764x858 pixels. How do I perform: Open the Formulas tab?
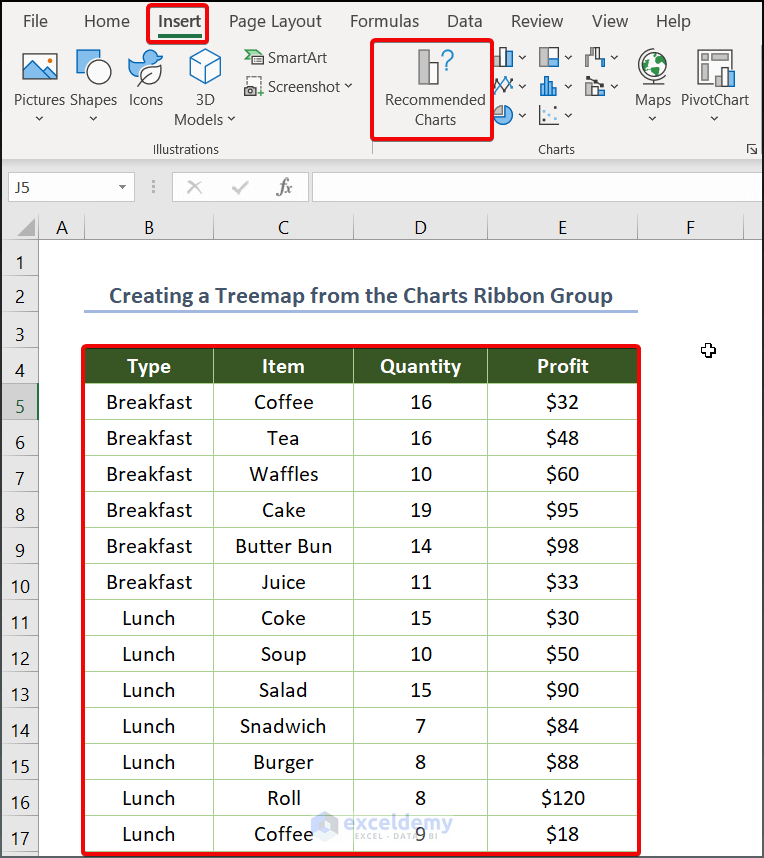384,21
